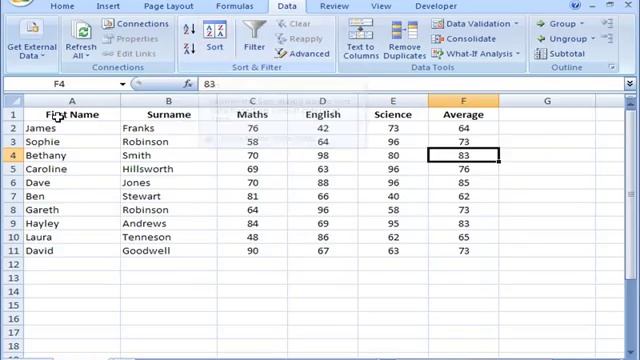Open What-If Analysis

pos(472,53)
